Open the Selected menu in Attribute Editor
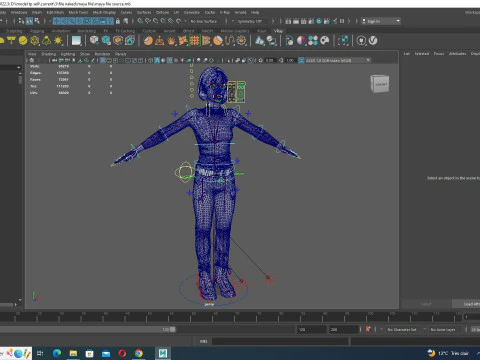The width and height of the screenshot is (480, 360). click(x=422, y=54)
